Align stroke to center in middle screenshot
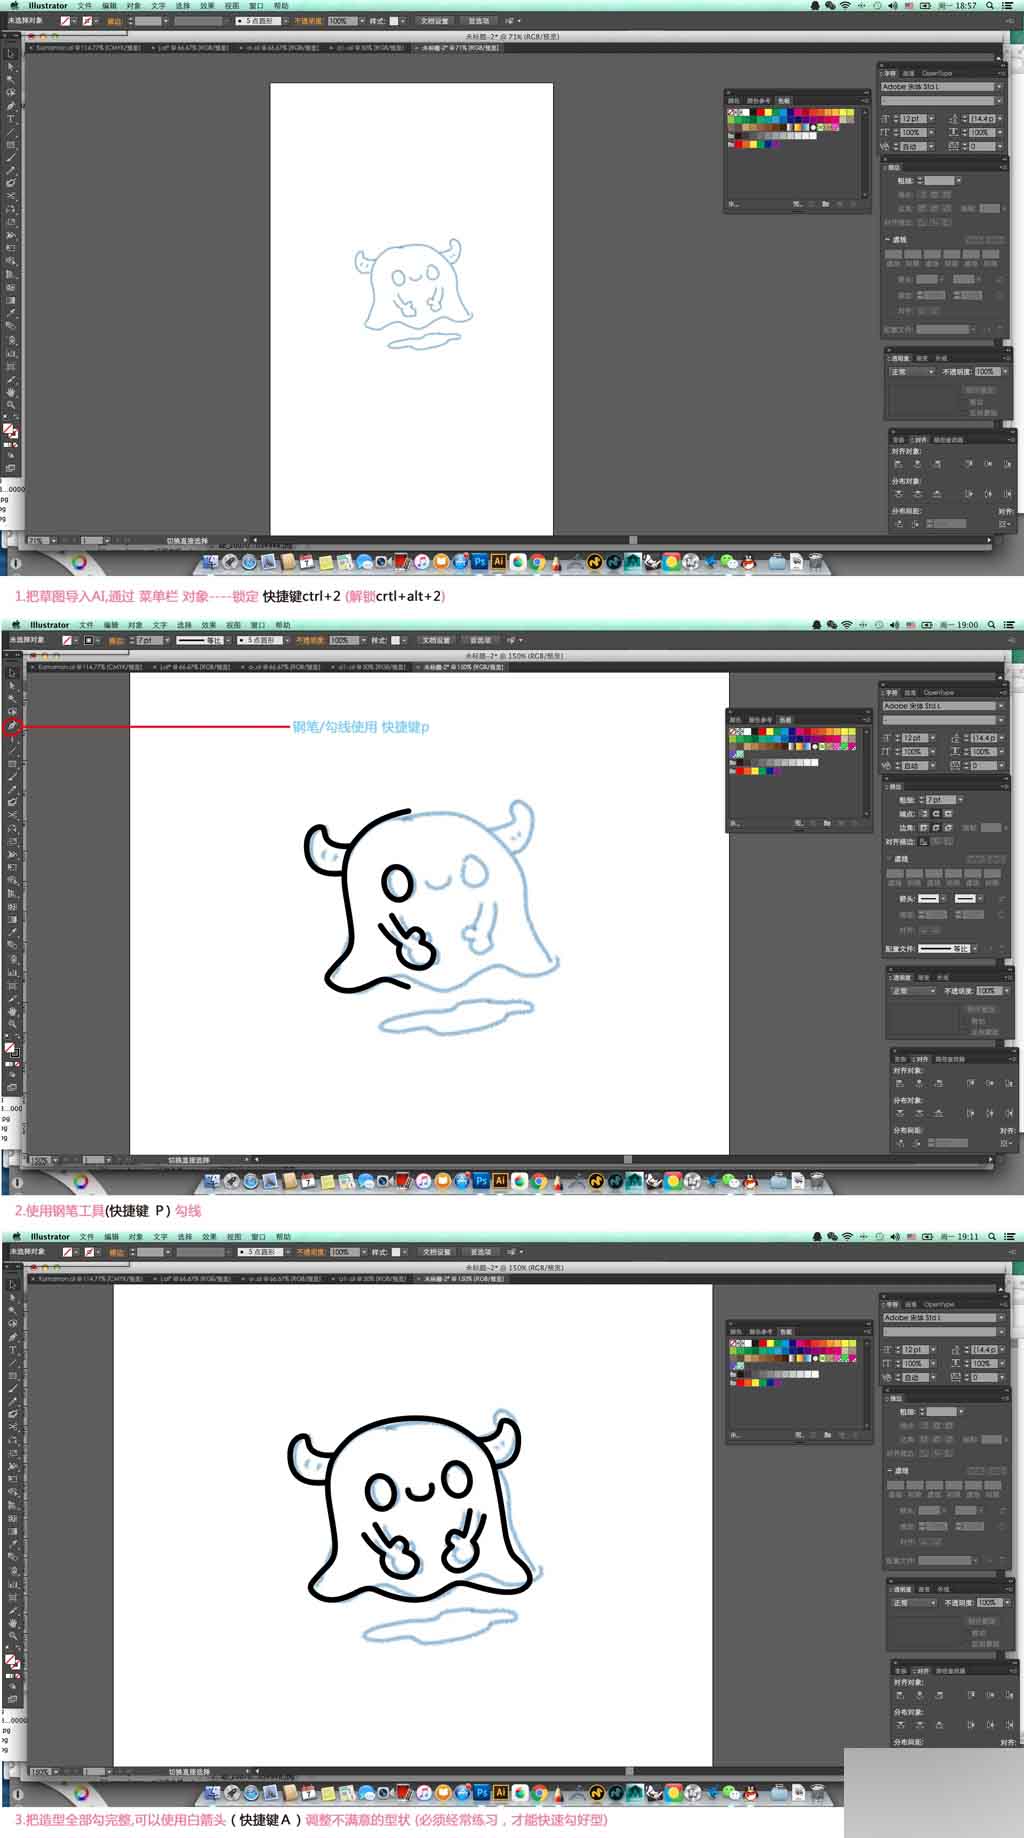This screenshot has height=1838, width=1024. pos(923,842)
